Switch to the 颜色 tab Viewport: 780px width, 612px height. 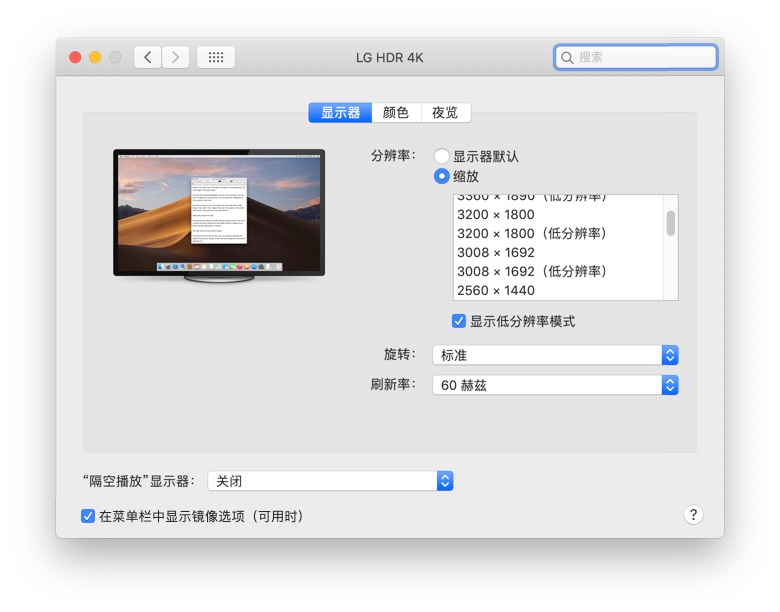[396, 113]
